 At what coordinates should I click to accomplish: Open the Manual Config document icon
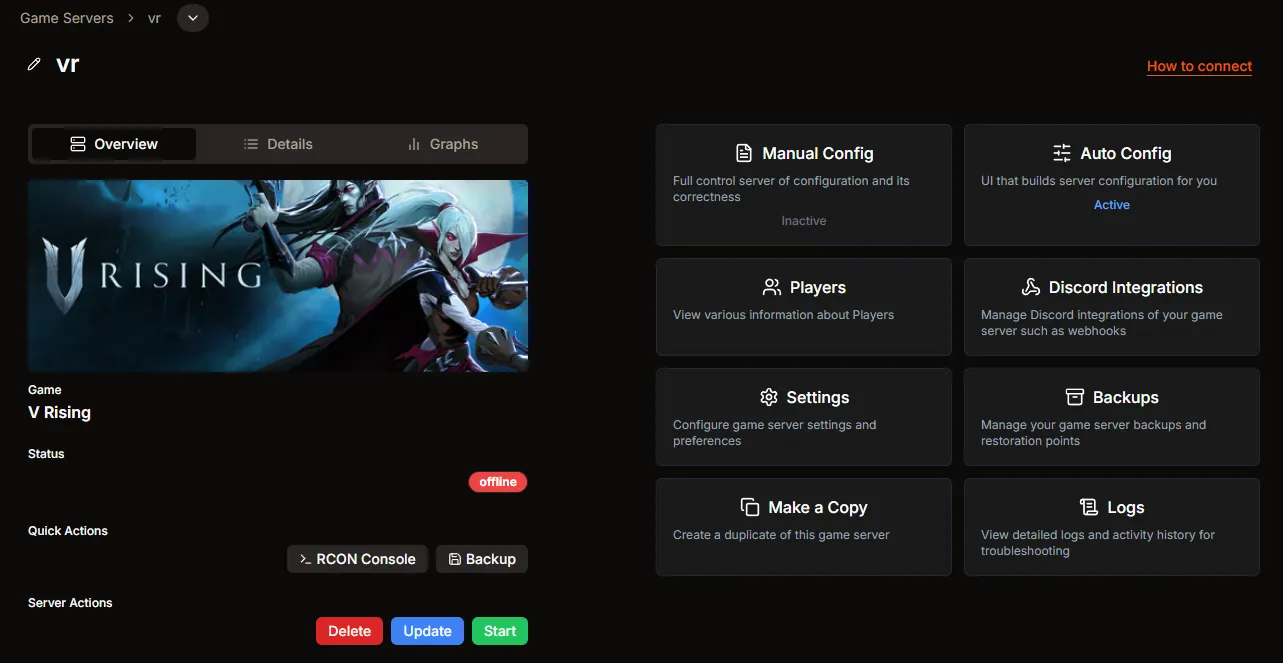click(743, 152)
